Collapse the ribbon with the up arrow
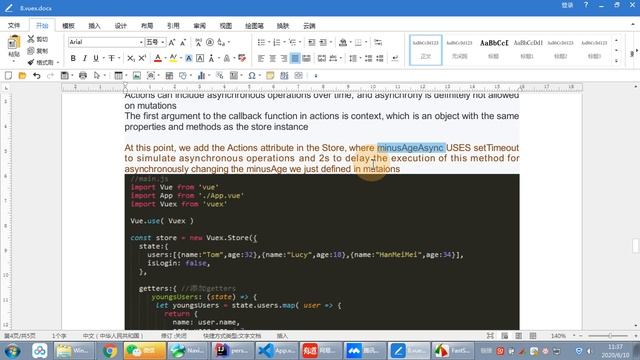Image resolution: width=640 pixels, height=360 pixels. click(x=633, y=25)
